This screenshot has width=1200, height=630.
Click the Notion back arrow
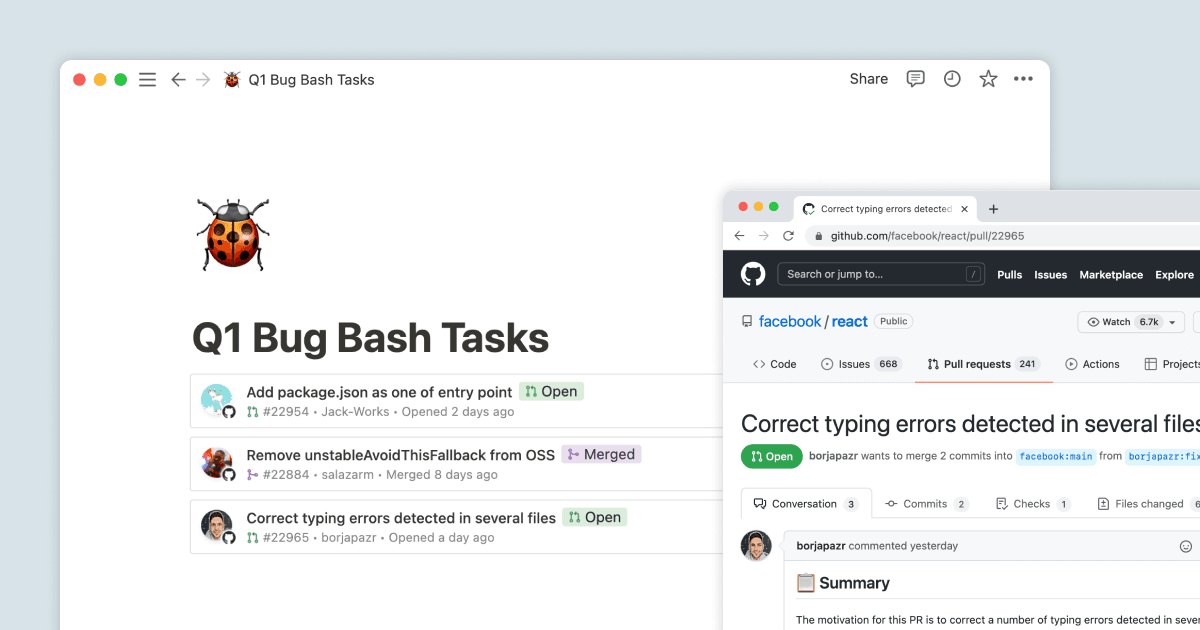[x=178, y=80]
